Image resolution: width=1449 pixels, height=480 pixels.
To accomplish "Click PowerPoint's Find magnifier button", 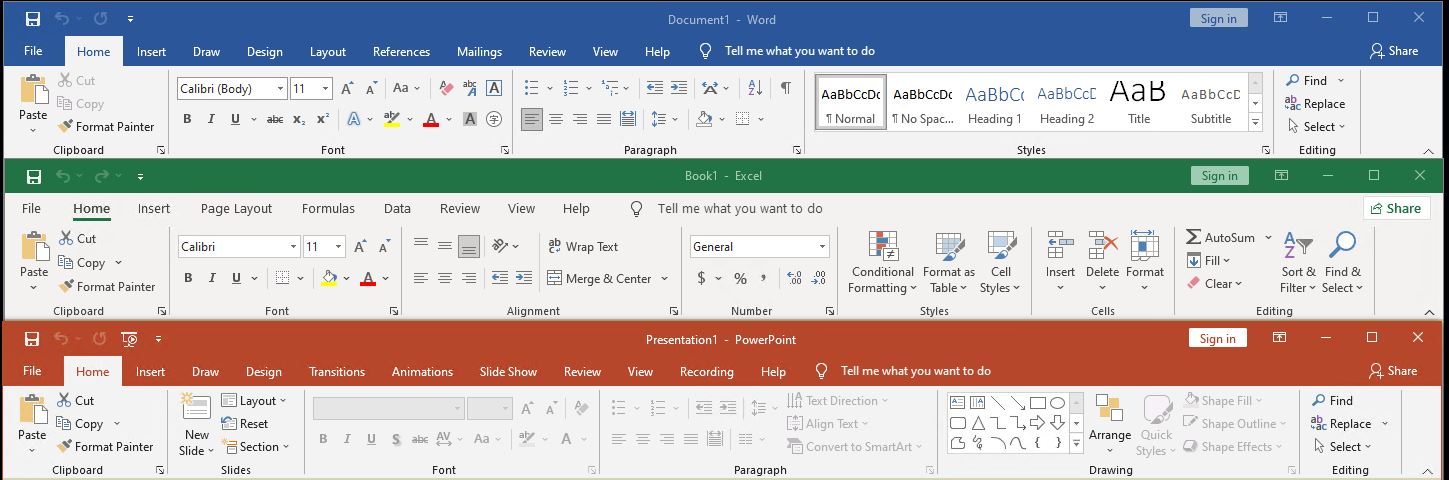I will point(1332,400).
